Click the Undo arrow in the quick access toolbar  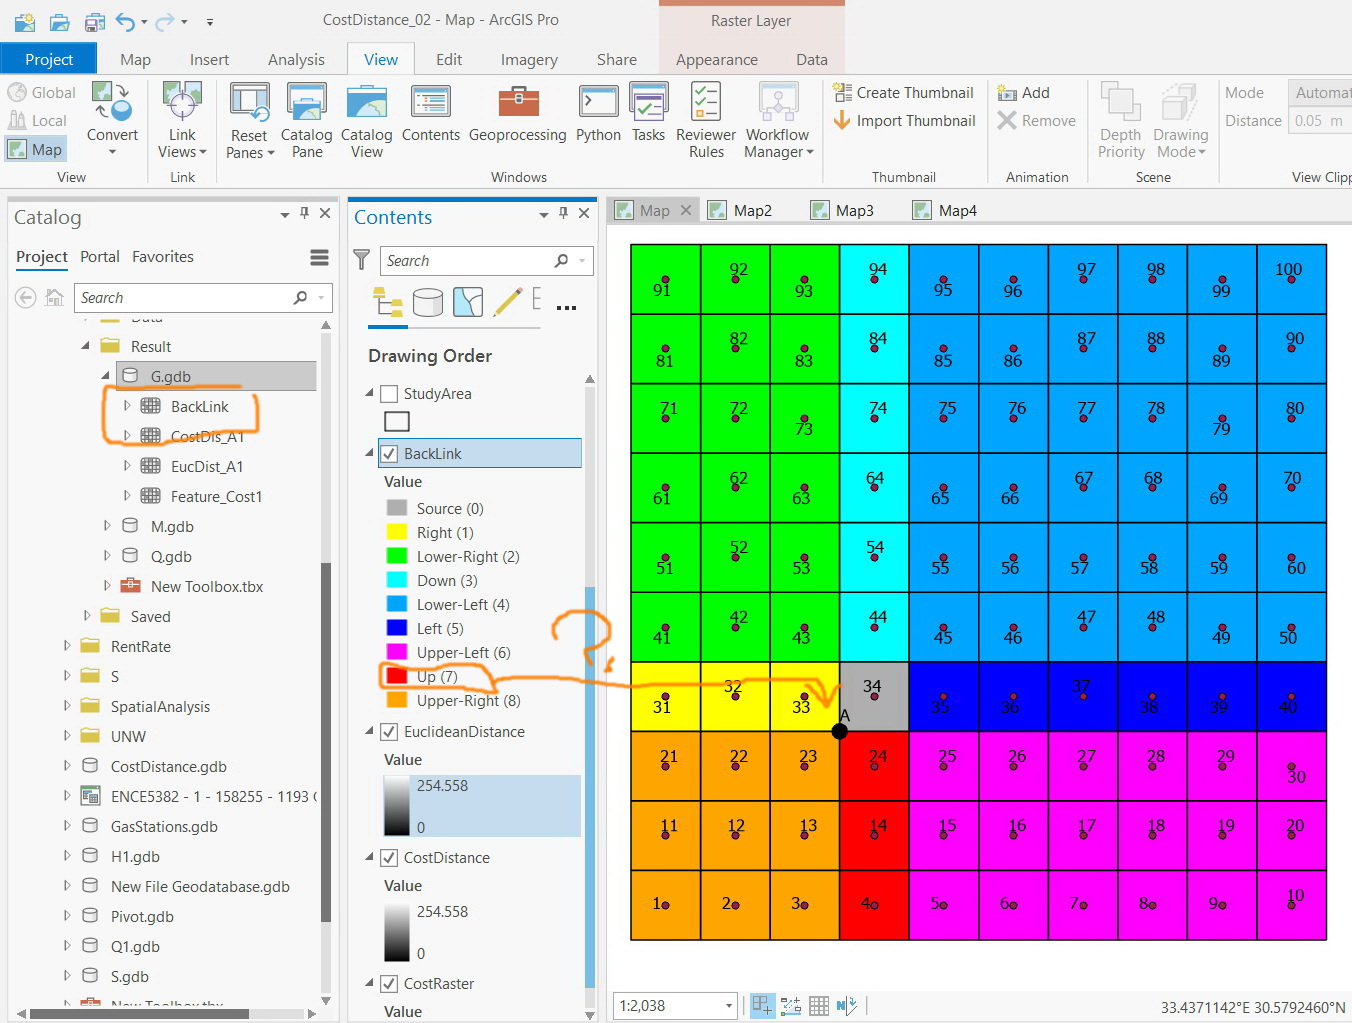tap(125, 21)
